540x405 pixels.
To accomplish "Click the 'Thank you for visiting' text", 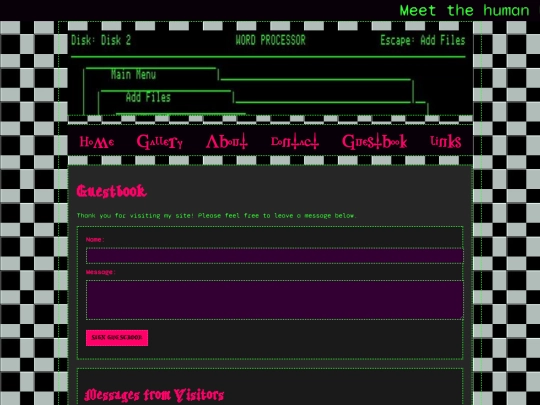I will click(x=216, y=216).
